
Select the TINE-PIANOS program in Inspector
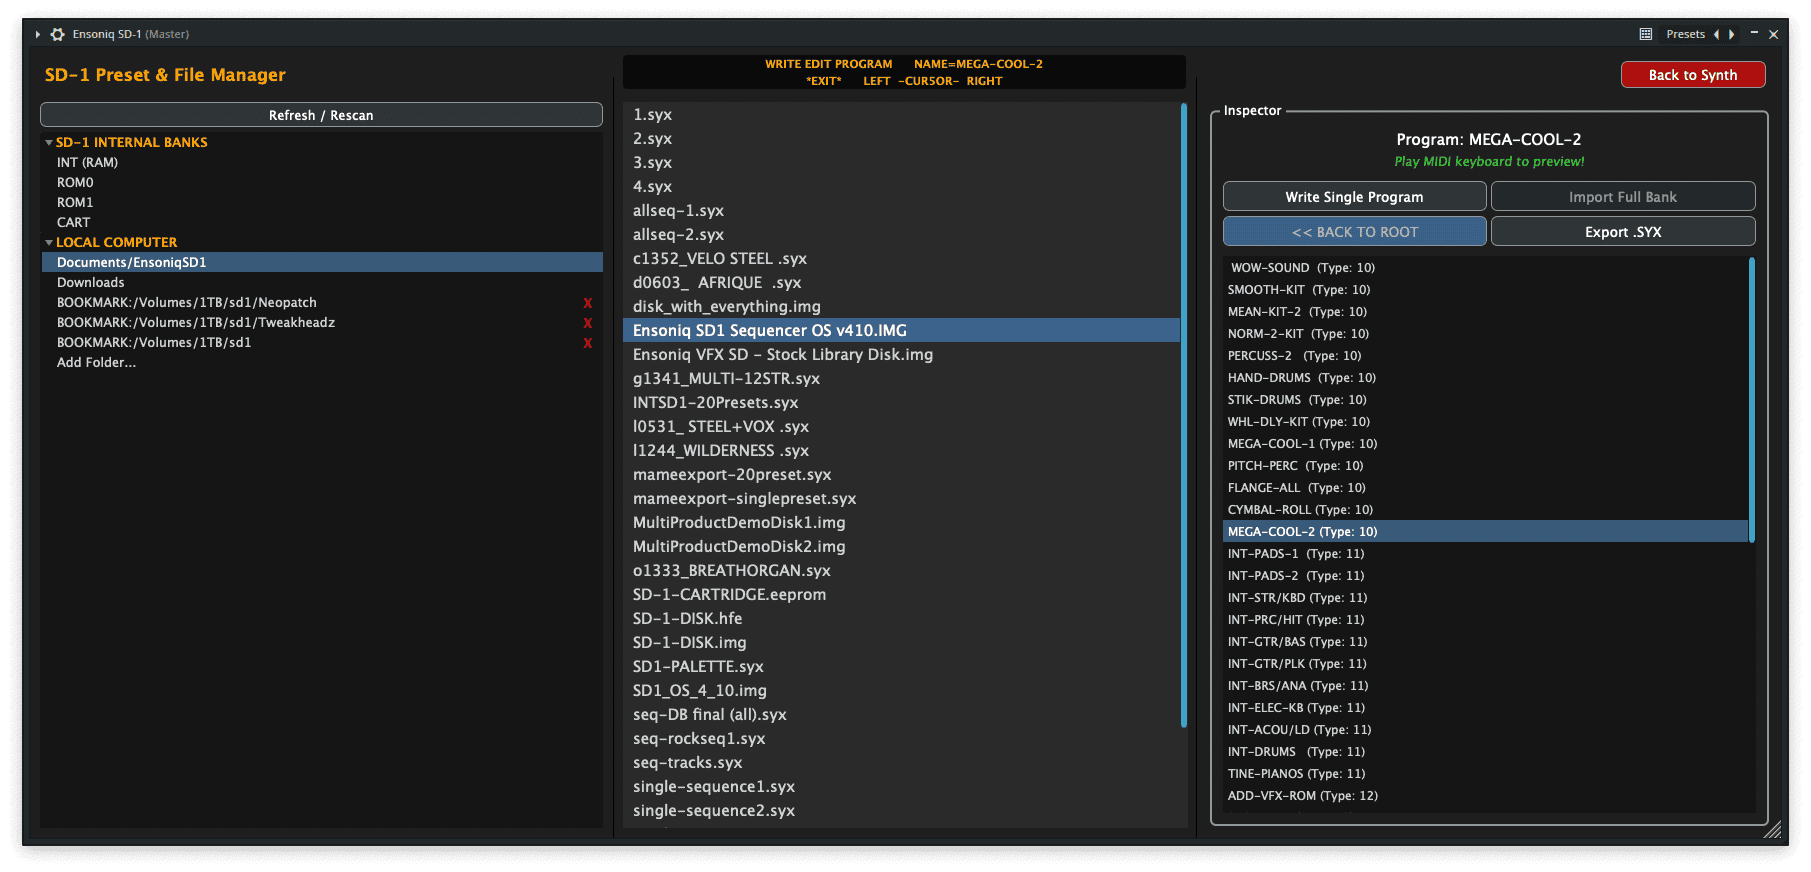coord(1485,774)
